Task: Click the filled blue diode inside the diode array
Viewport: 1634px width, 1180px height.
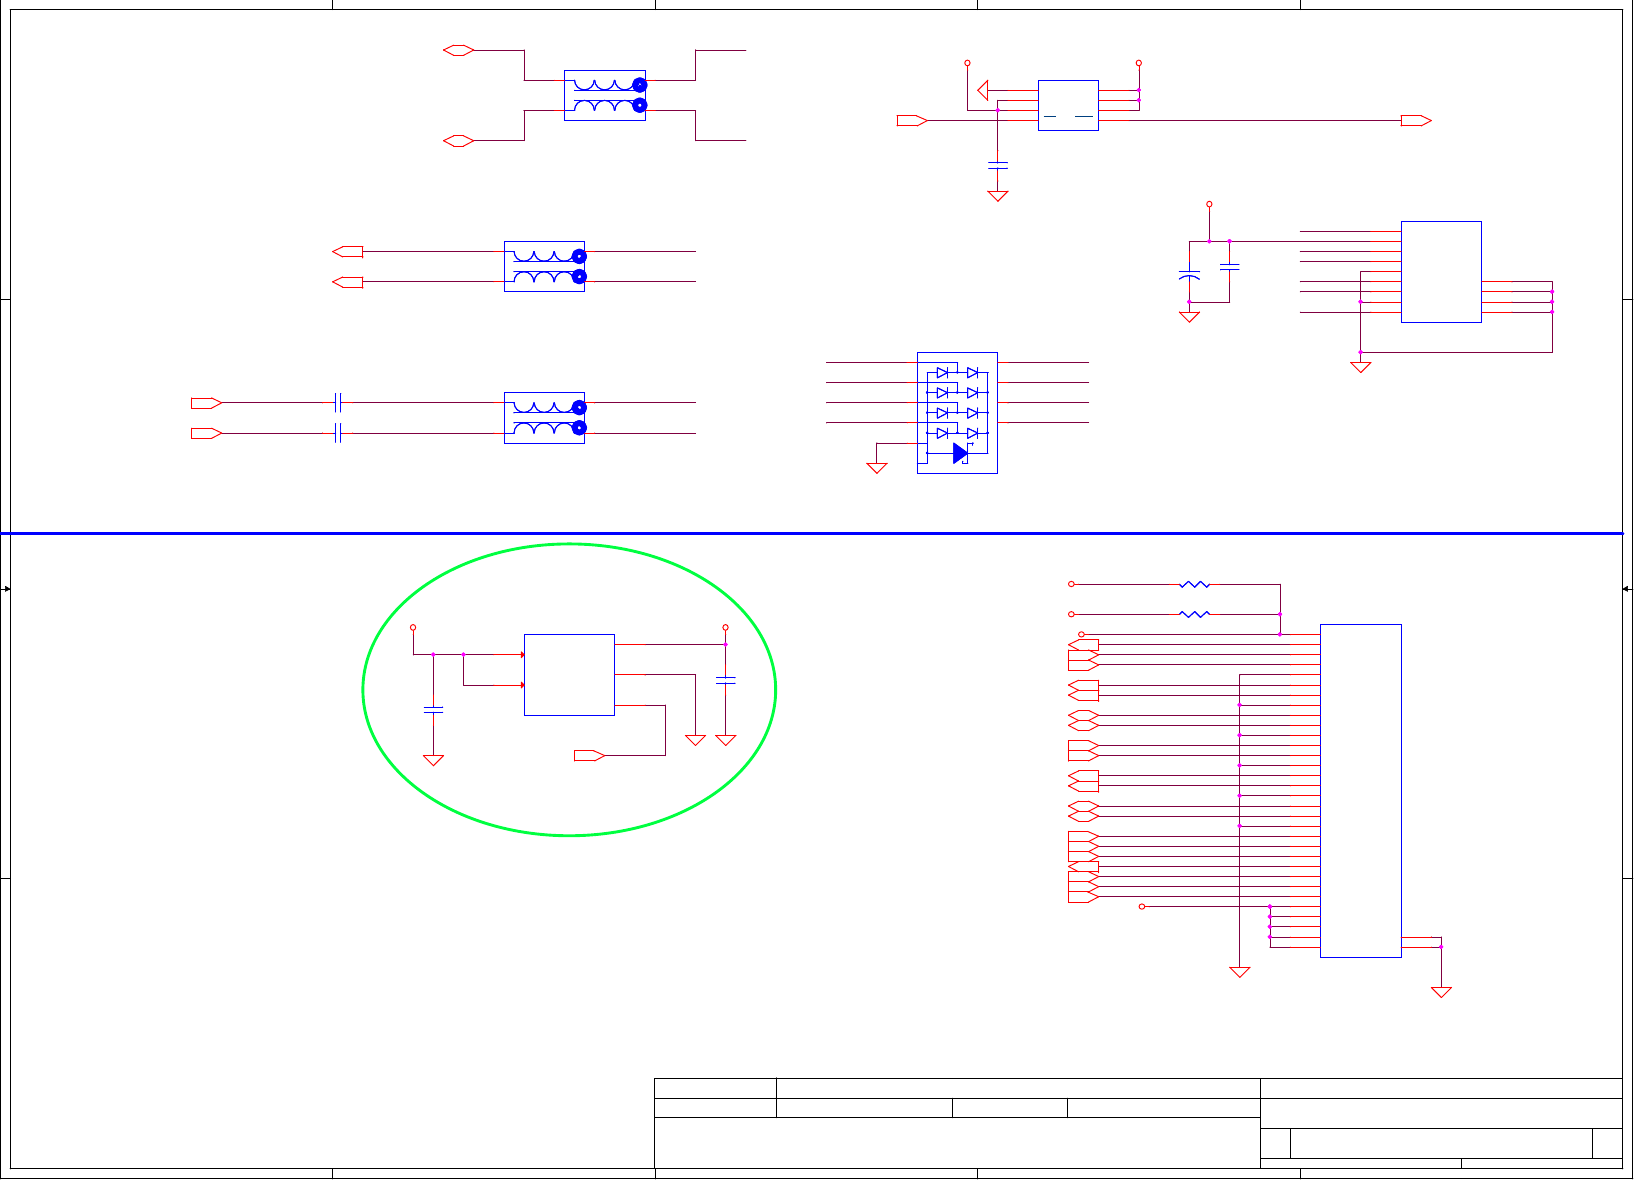Action: click(x=960, y=453)
